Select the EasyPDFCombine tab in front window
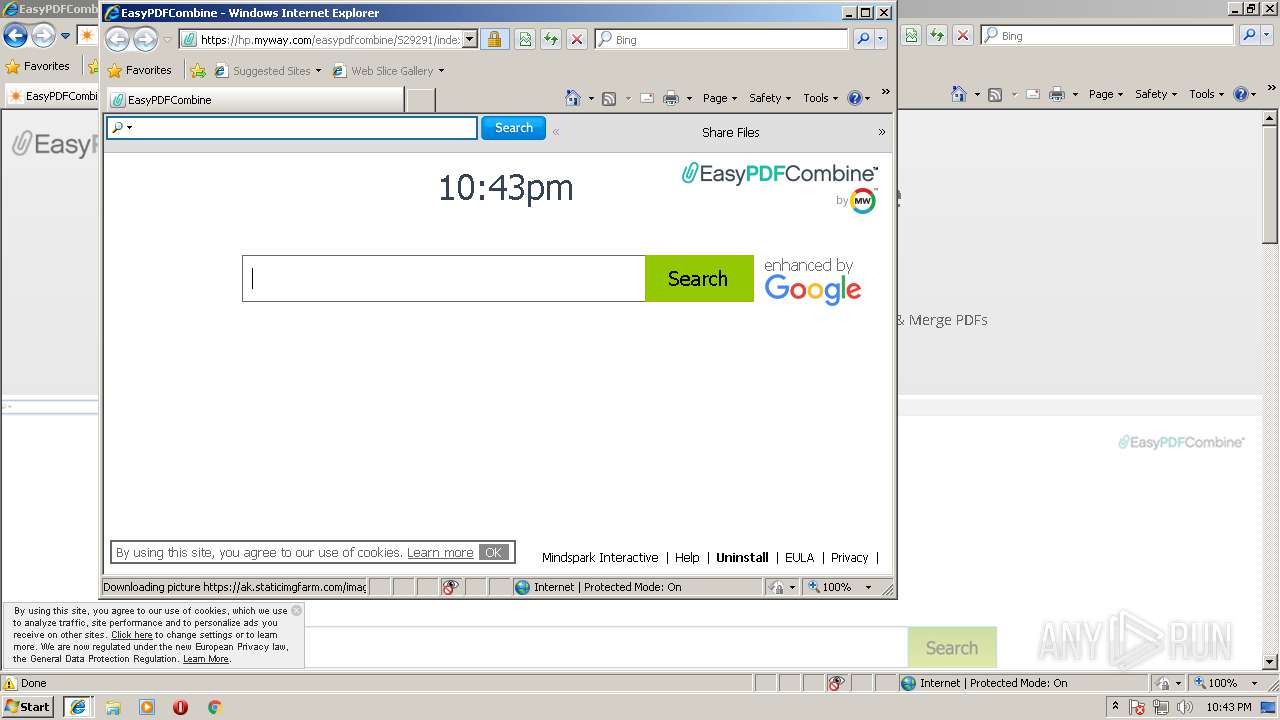 255,100
